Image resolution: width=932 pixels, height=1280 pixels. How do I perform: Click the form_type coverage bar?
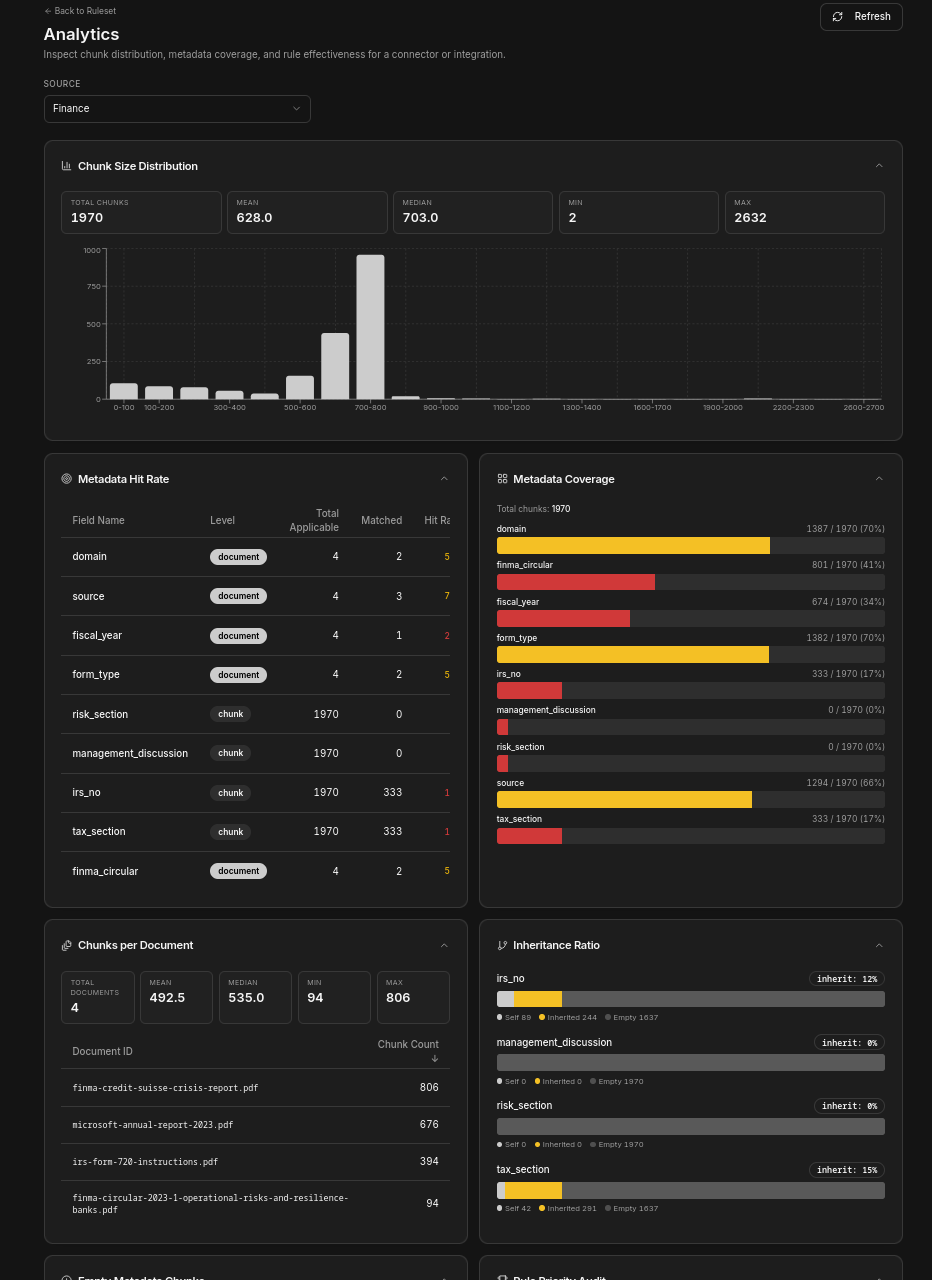[x=690, y=654]
